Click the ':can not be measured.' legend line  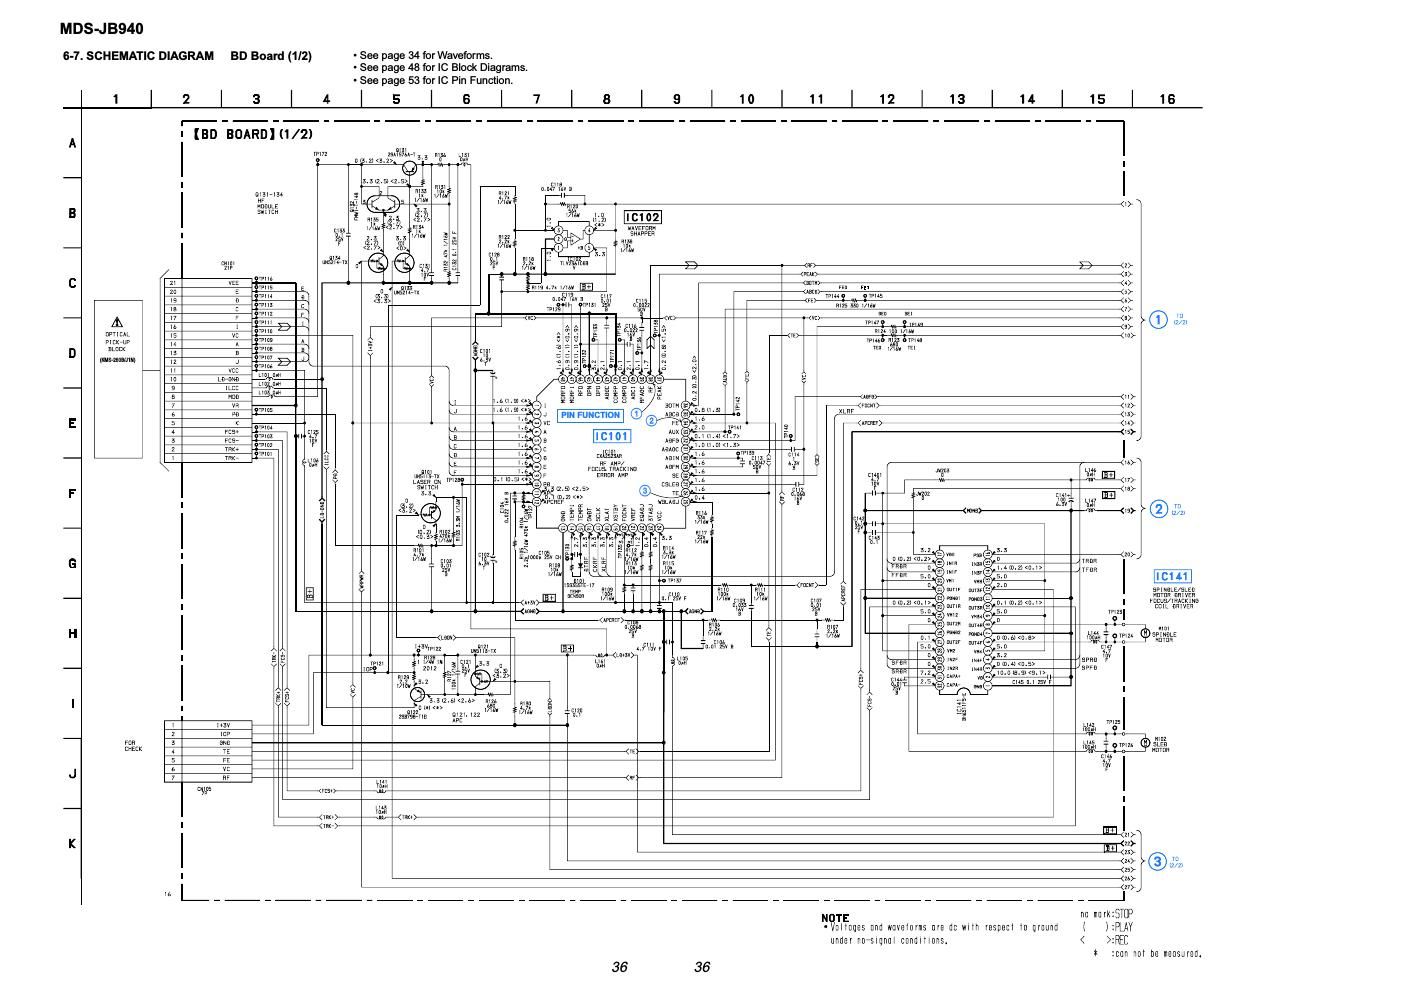[1157, 953]
